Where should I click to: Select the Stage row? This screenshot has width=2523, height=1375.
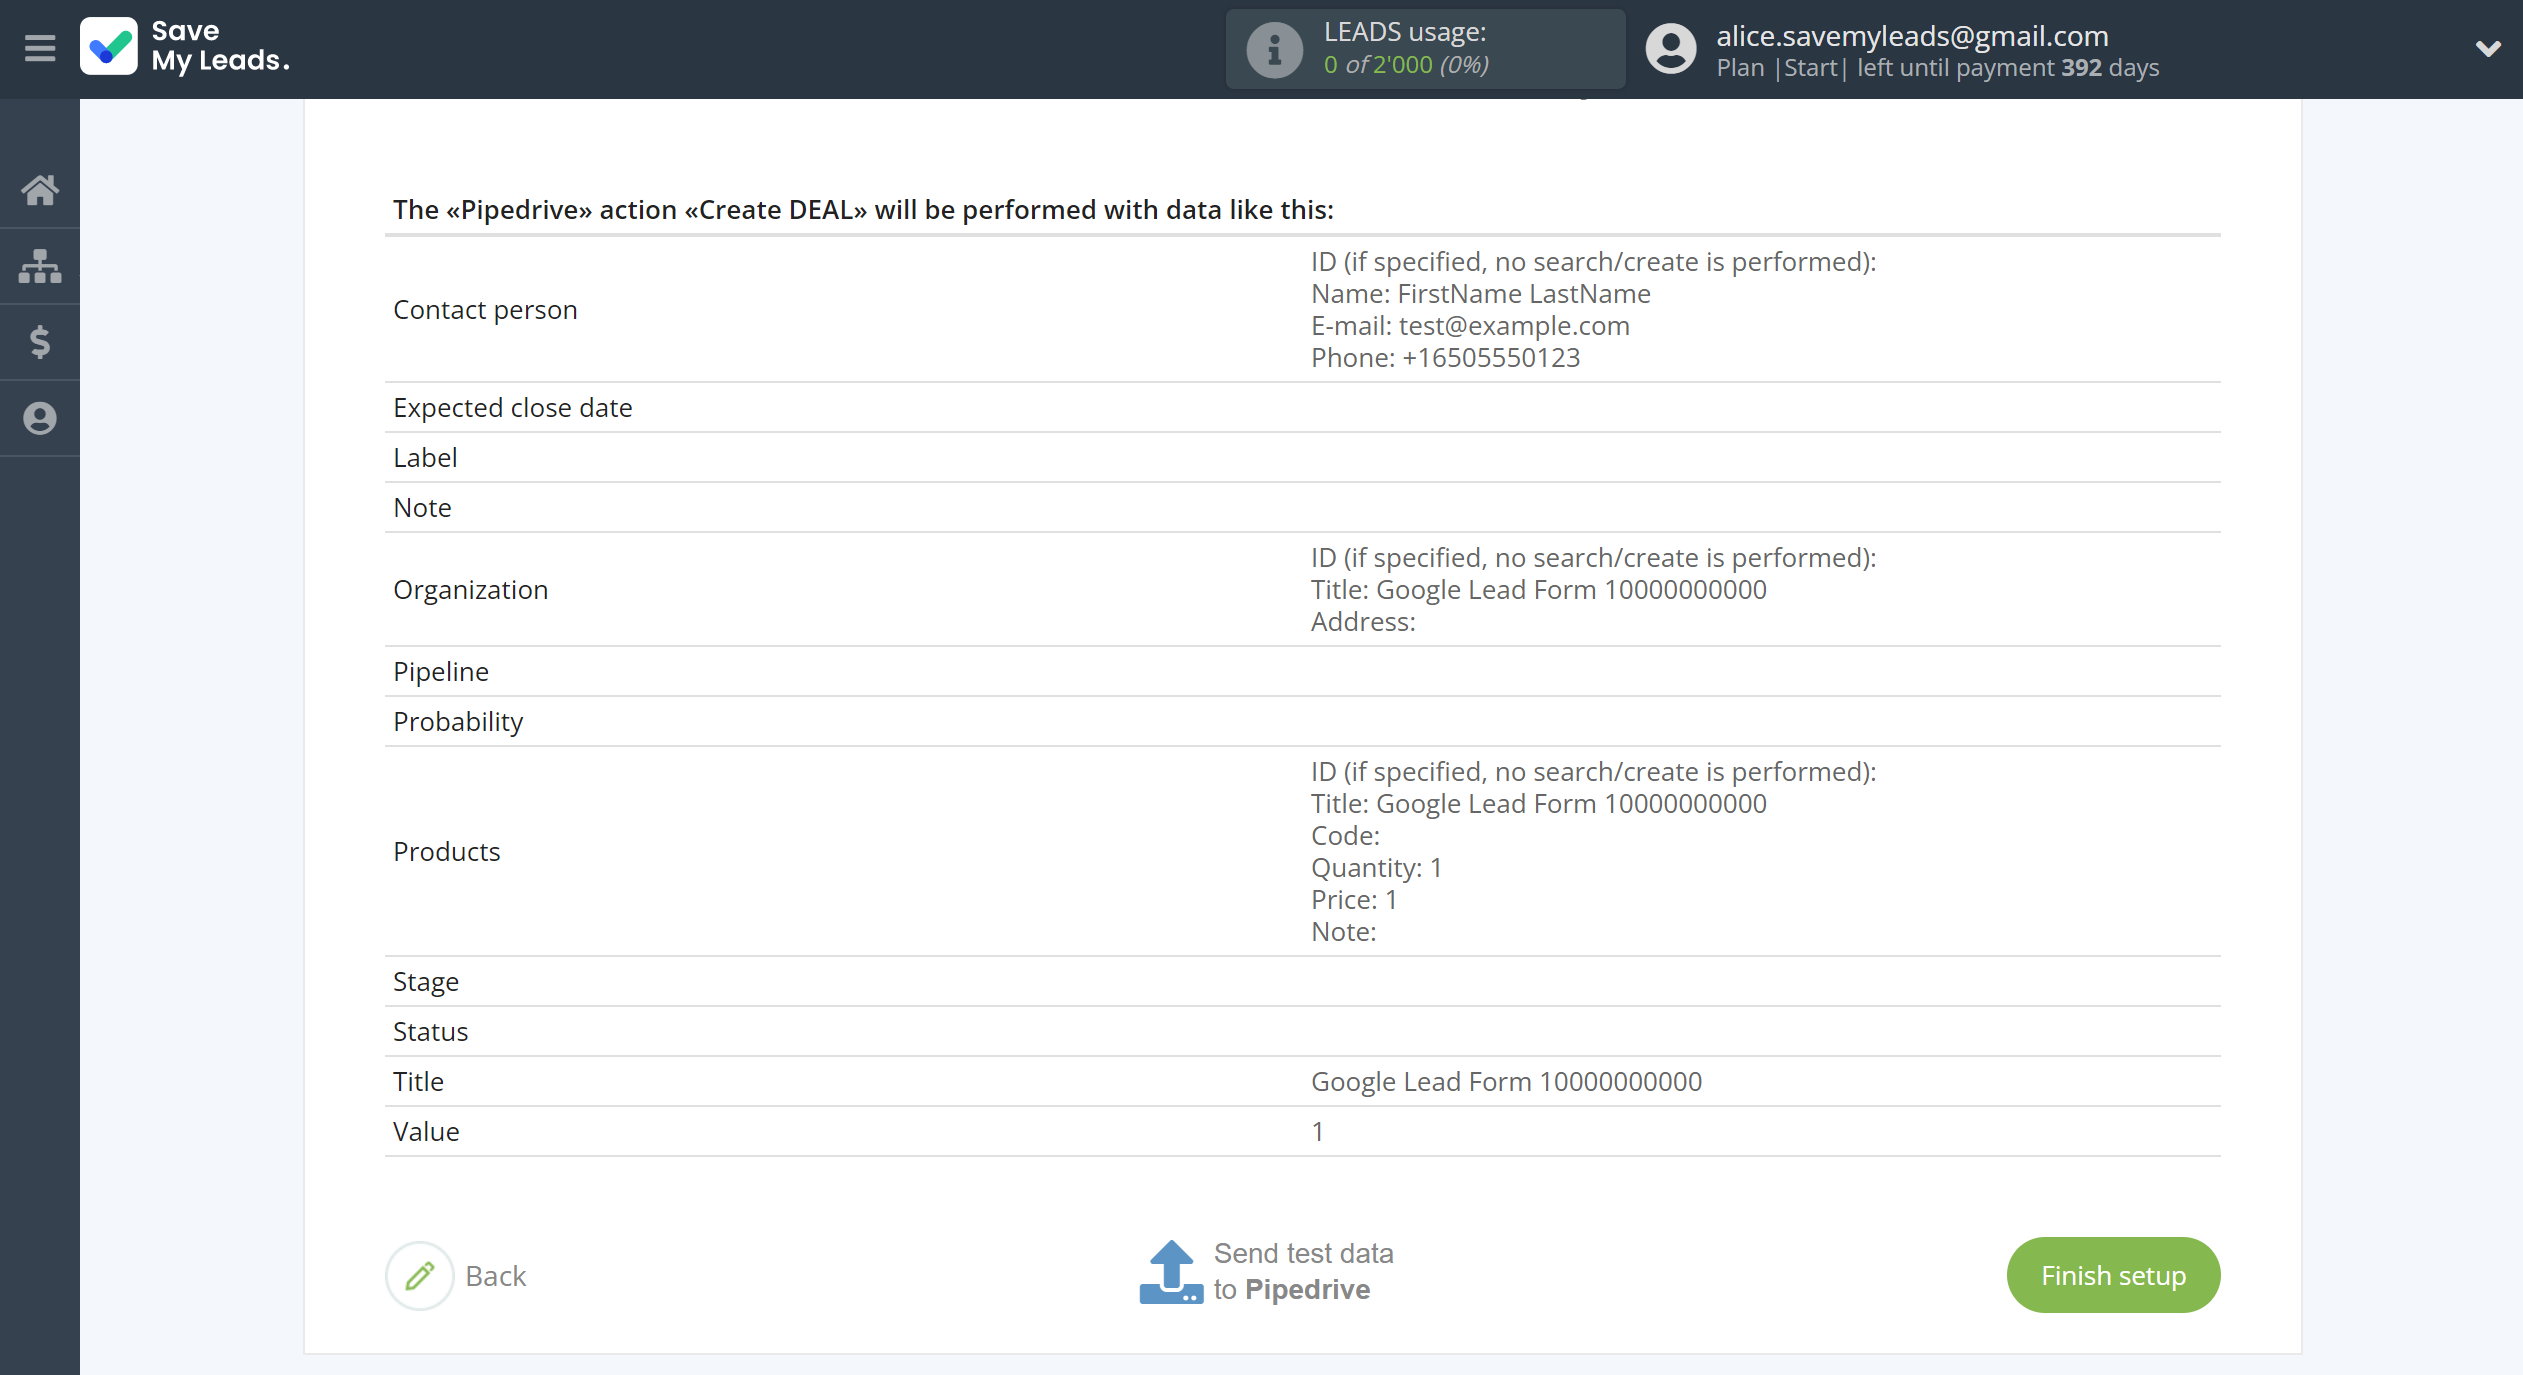pyautogui.click(x=1302, y=981)
